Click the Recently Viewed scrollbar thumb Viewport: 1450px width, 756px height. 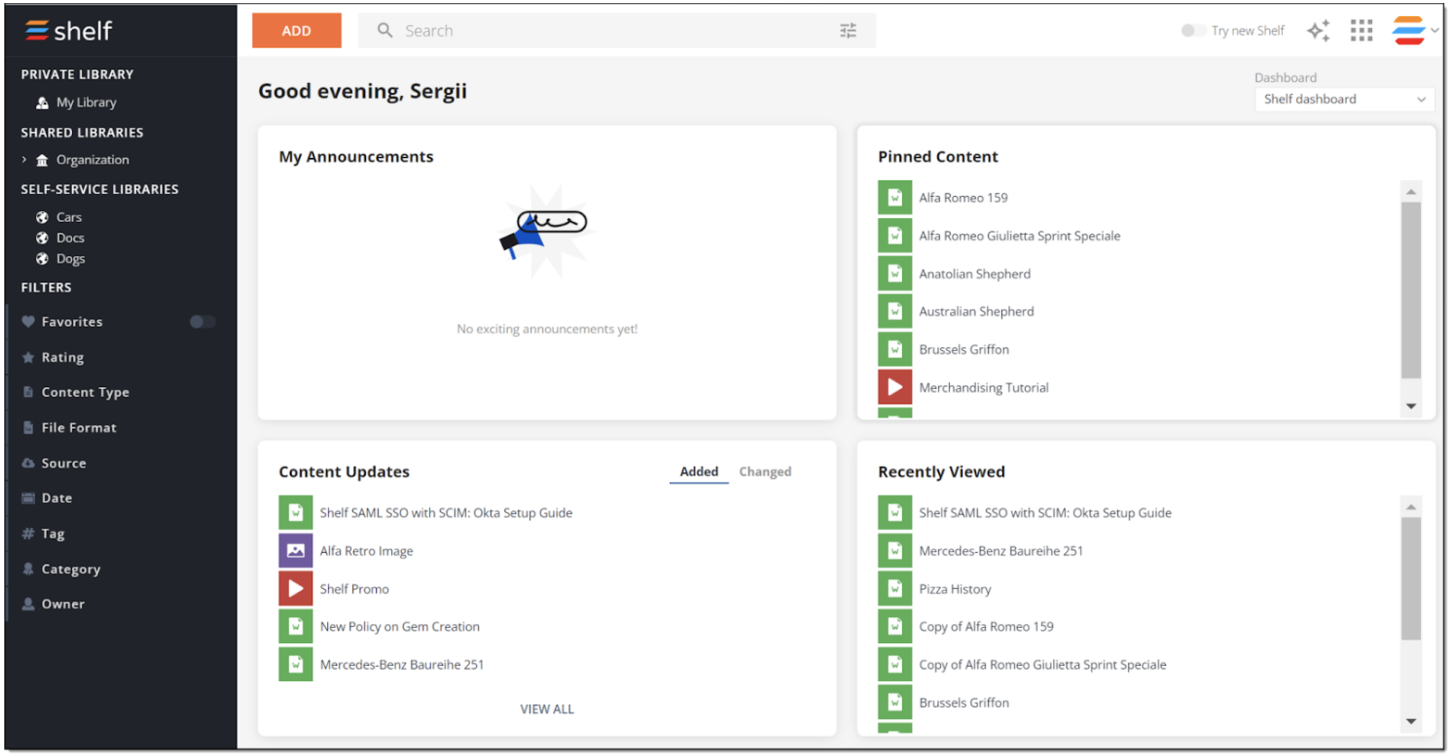point(1411,579)
